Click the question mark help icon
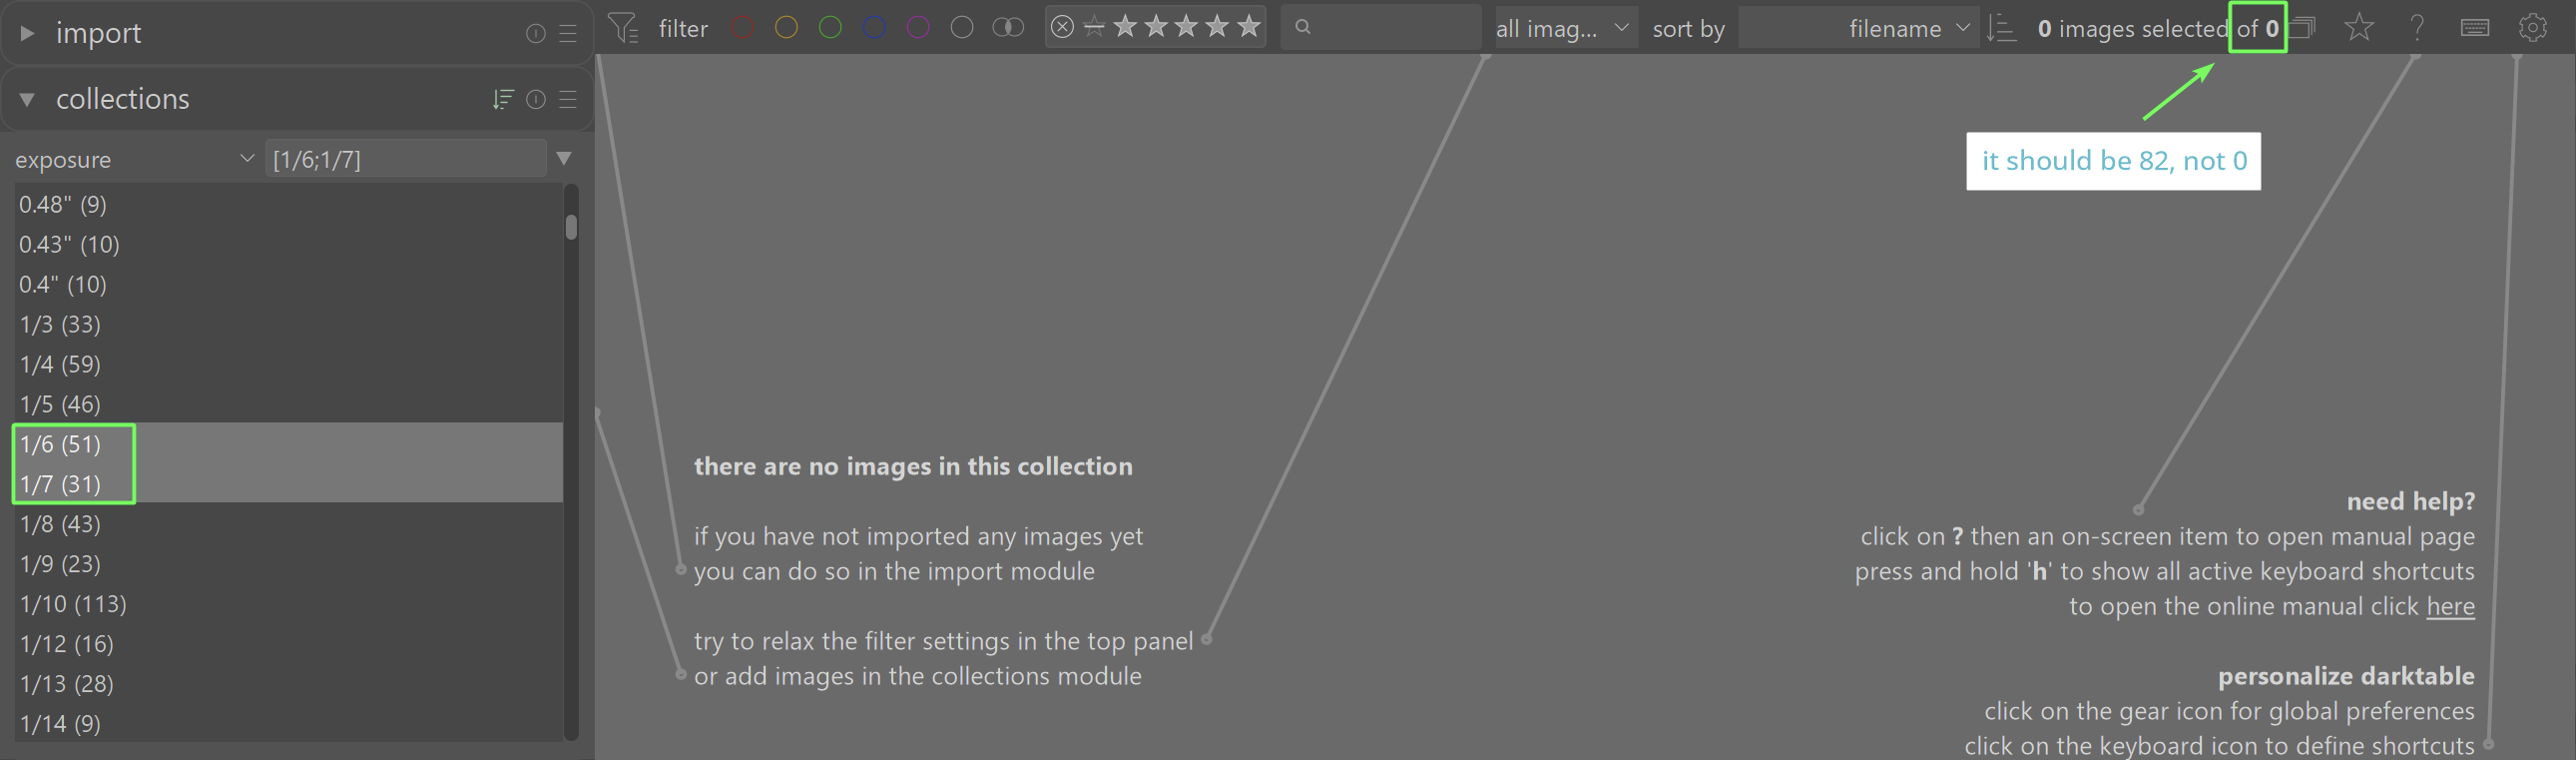This screenshot has width=2576, height=760. click(x=2417, y=28)
